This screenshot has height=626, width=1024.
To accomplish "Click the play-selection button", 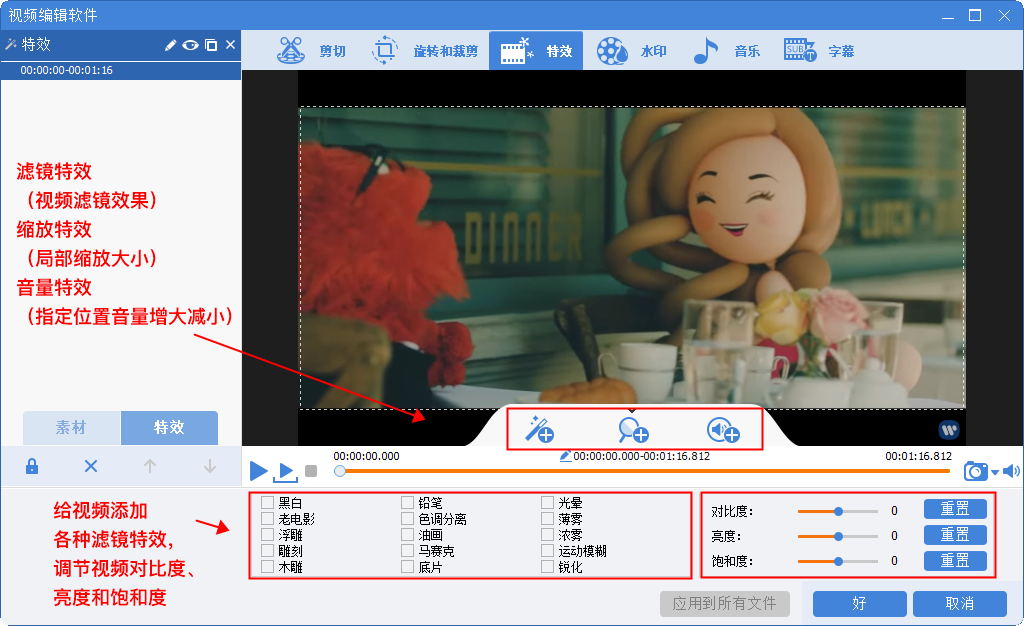I will 285,471.
